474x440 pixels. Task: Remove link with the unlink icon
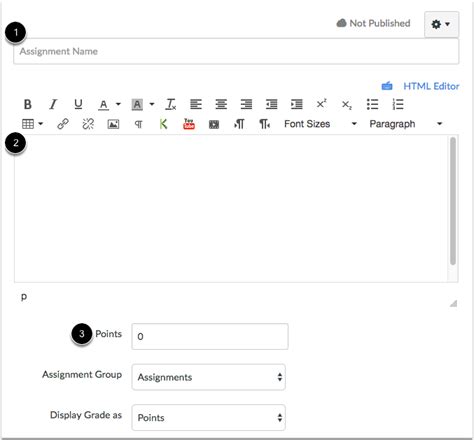pyautogui.click(x=88, y=124)
